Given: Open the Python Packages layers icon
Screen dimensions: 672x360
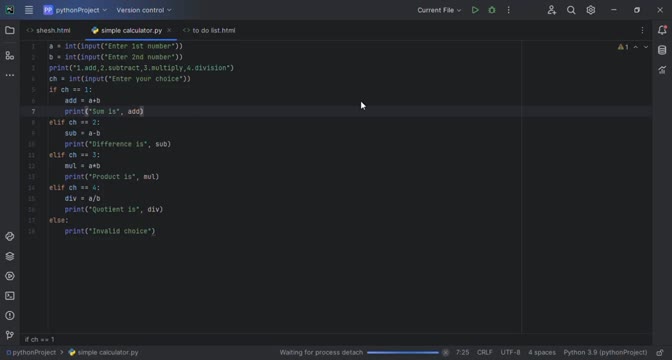Looking at the screenshot, I should coord(9,256).
